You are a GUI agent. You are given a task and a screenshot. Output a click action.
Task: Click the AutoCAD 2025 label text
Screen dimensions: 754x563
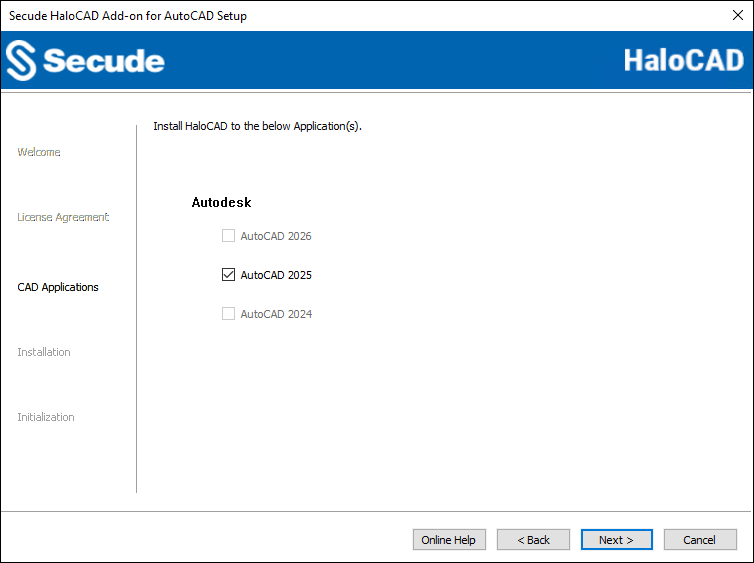tap(276, 275)
